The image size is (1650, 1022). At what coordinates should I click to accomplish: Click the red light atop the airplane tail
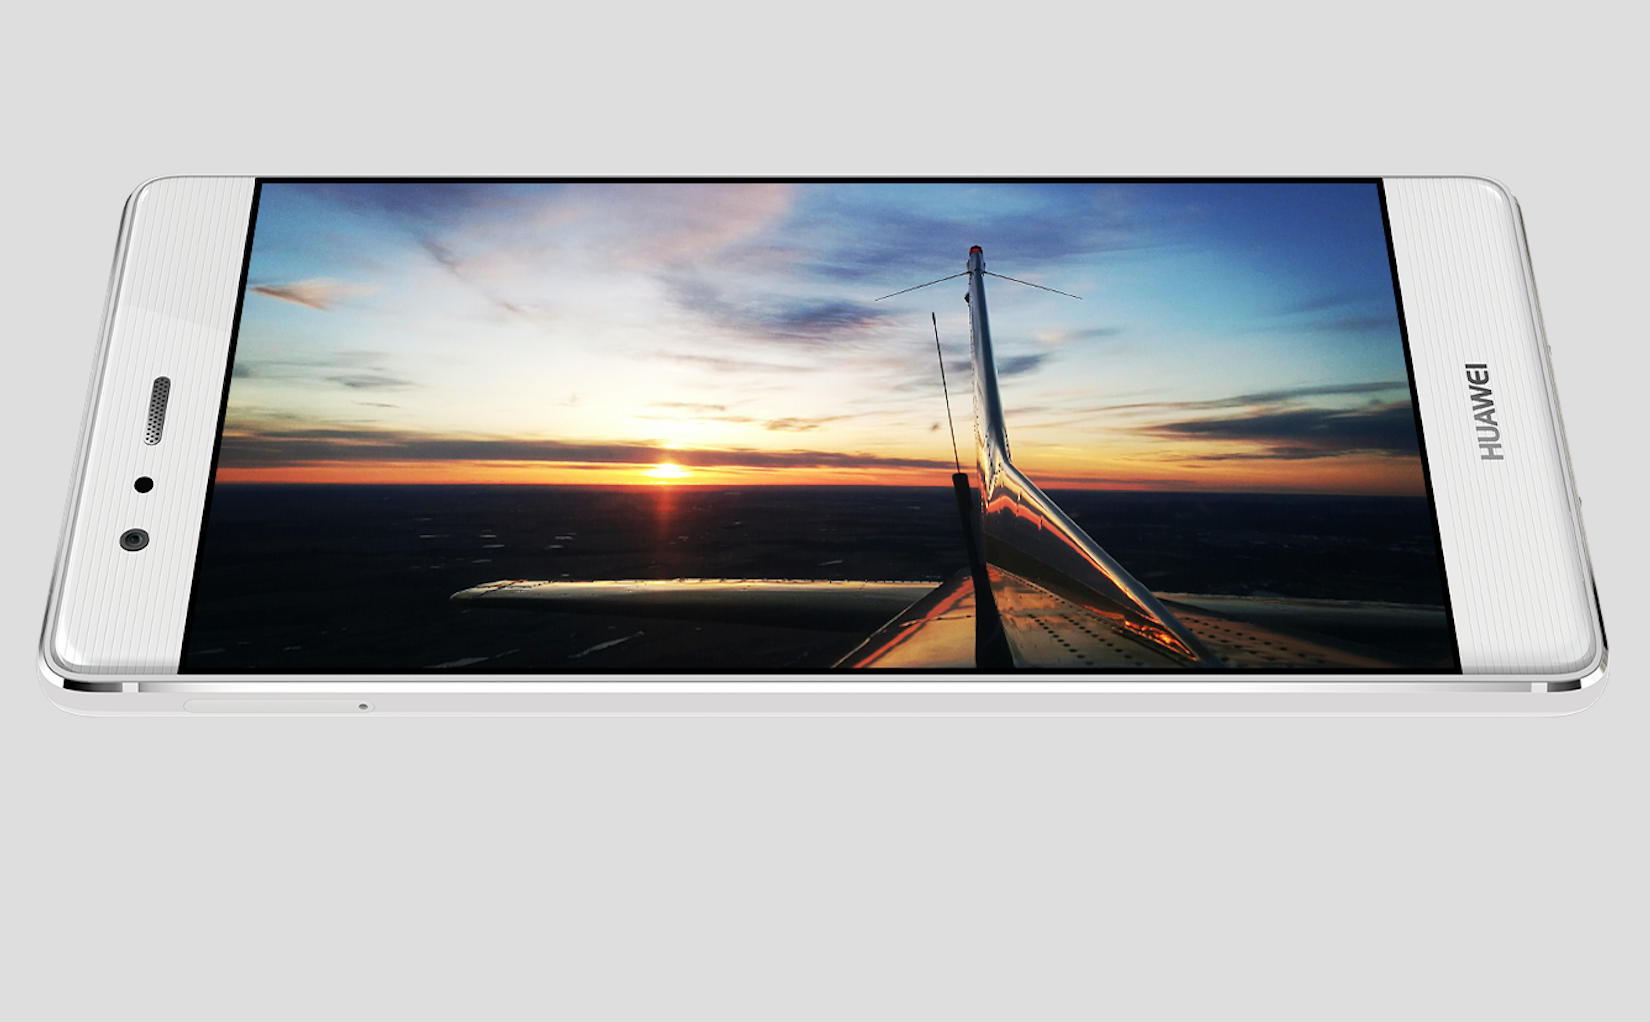975,250
